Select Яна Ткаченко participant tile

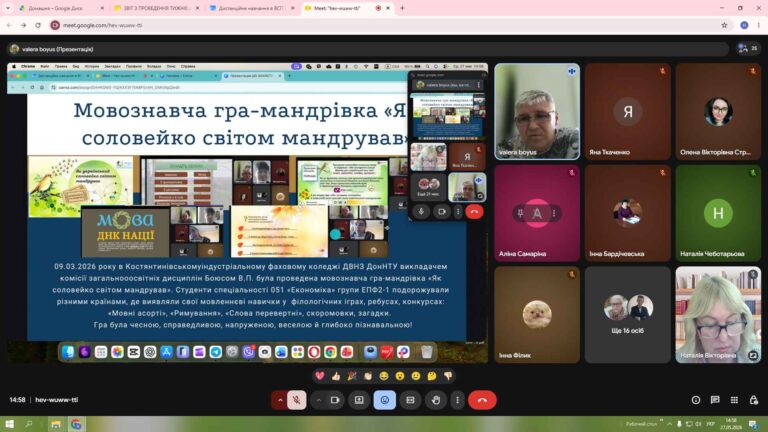coord(627,111)
